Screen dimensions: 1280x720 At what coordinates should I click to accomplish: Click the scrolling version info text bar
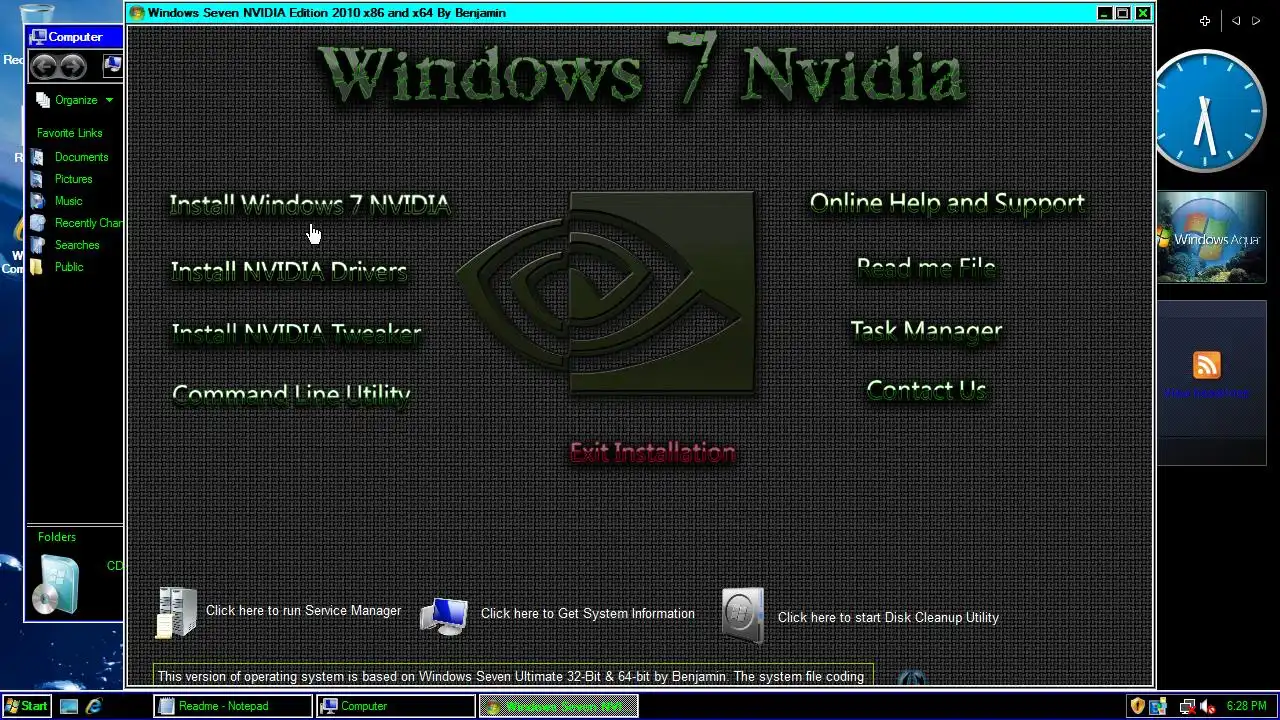tap(514, 677)
